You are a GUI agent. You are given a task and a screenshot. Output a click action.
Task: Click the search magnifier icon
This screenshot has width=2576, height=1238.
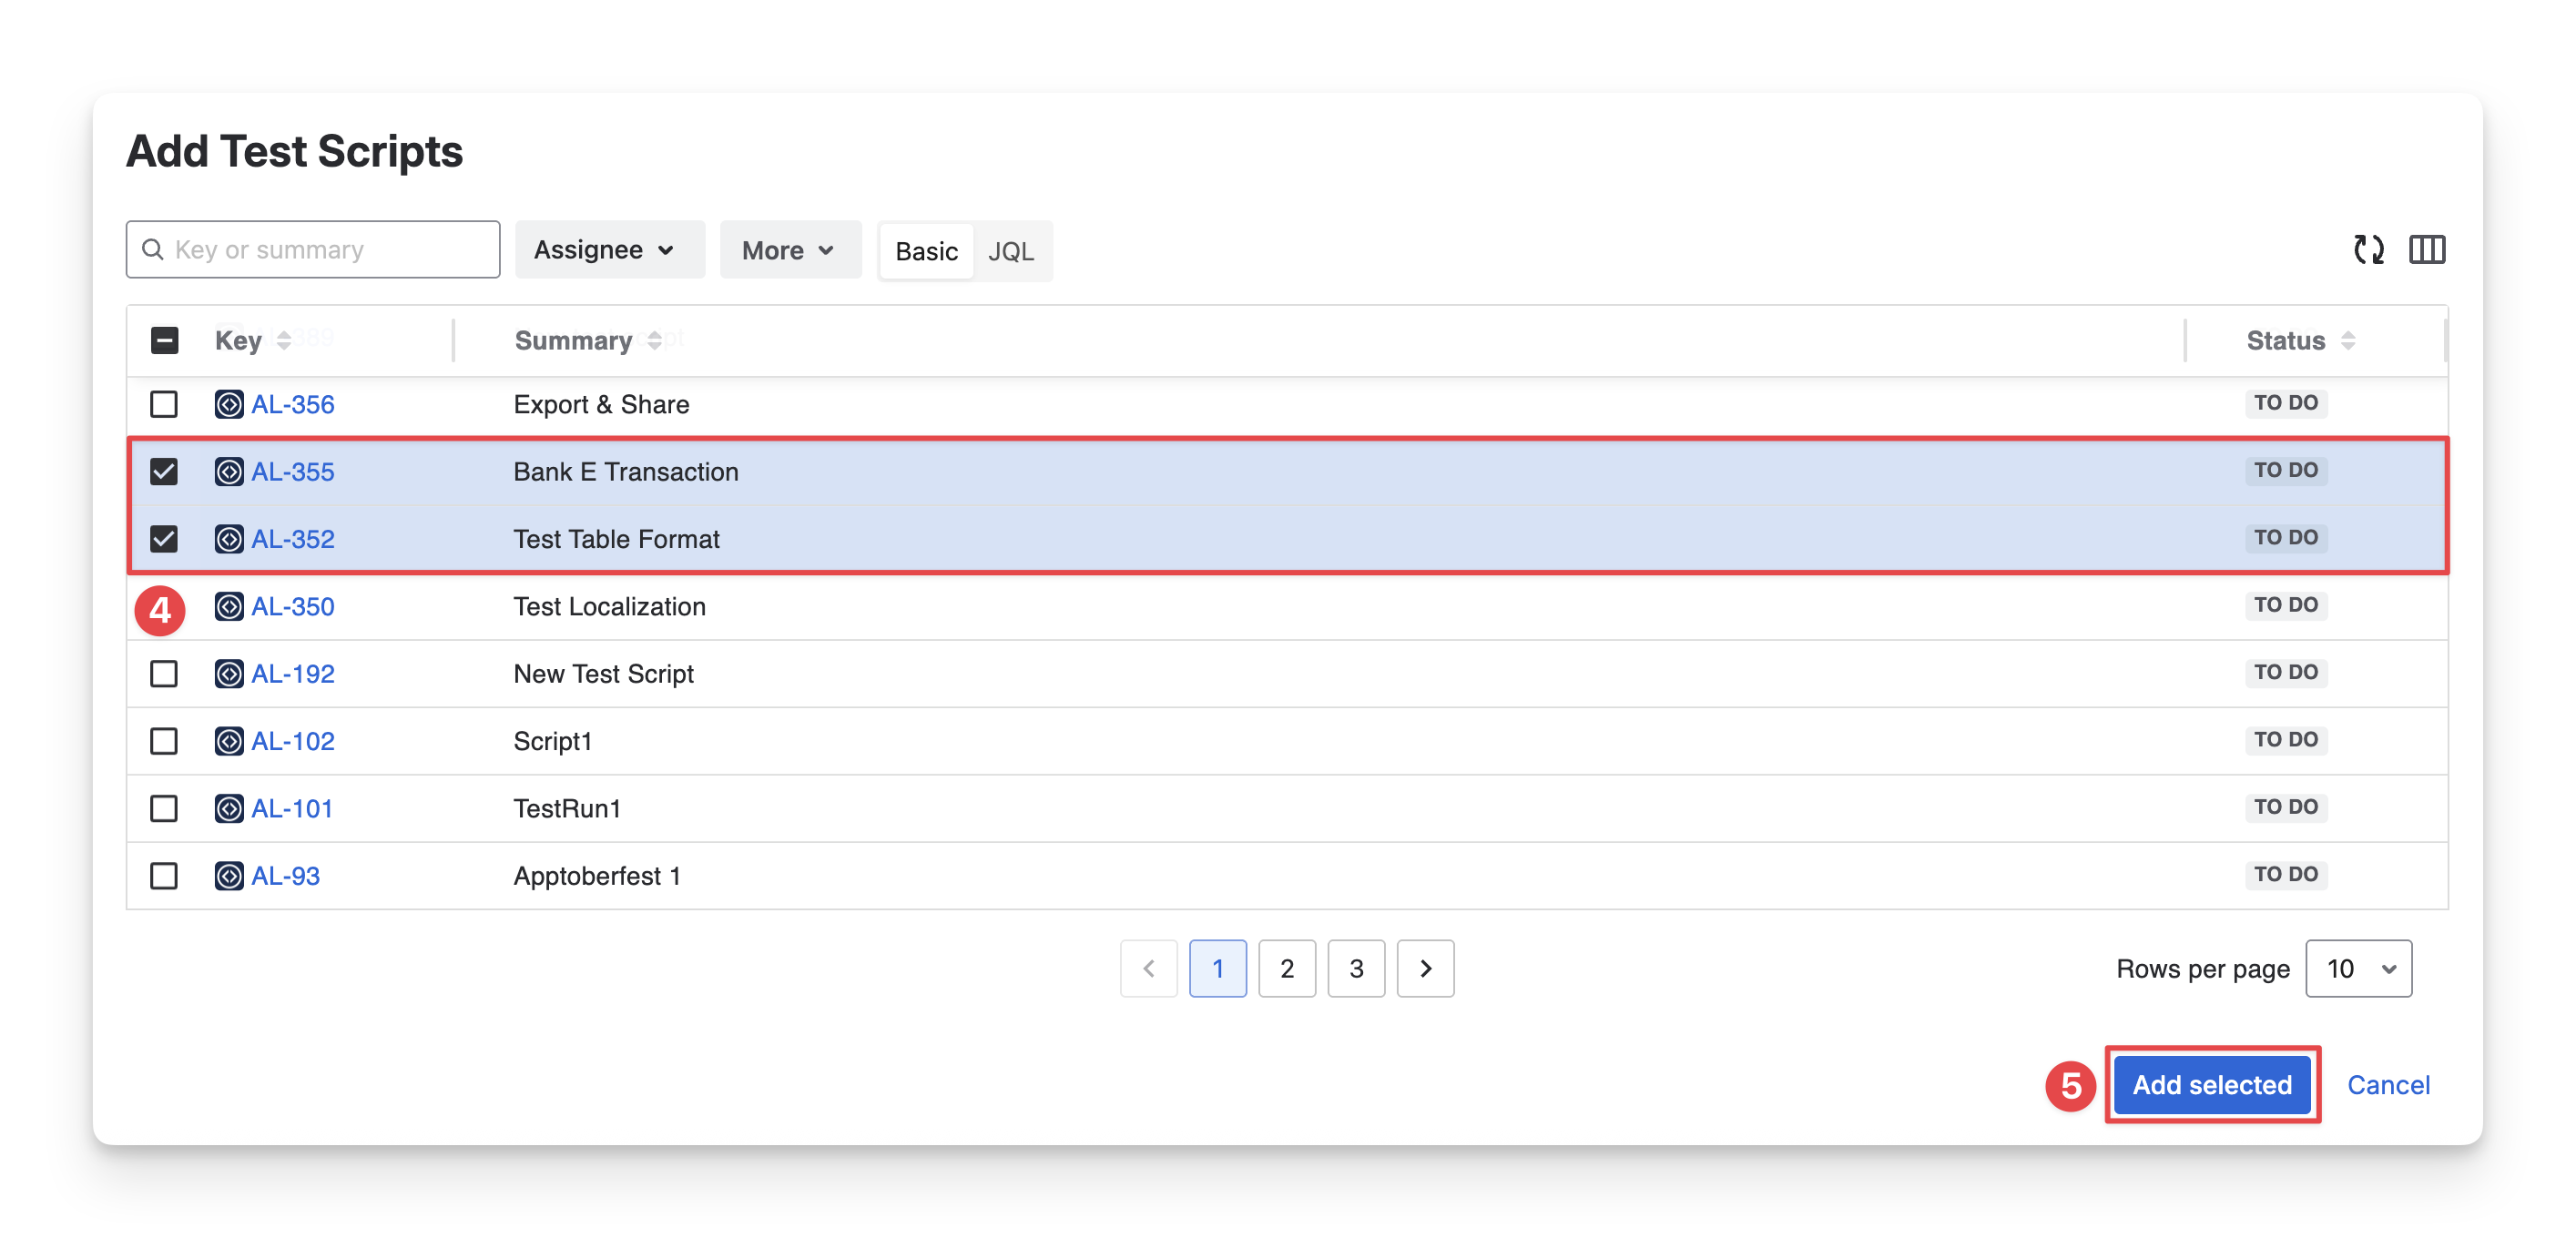pos(153,250)
